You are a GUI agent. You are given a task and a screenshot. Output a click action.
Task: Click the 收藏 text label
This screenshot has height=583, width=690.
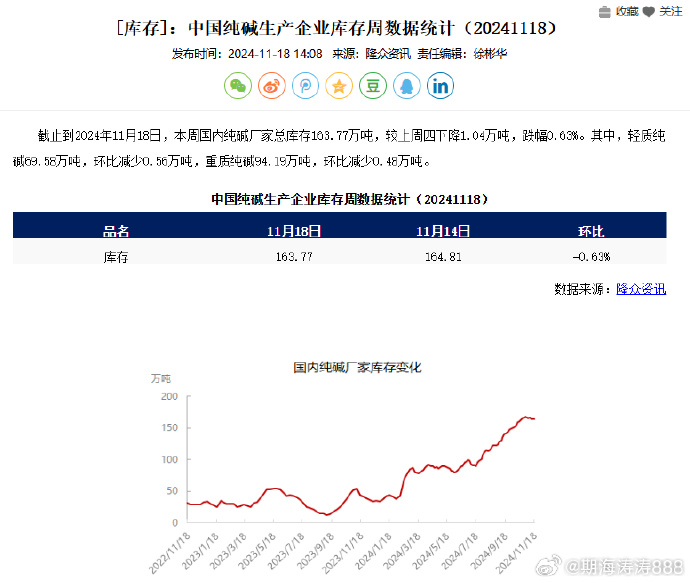pos(627,11)
